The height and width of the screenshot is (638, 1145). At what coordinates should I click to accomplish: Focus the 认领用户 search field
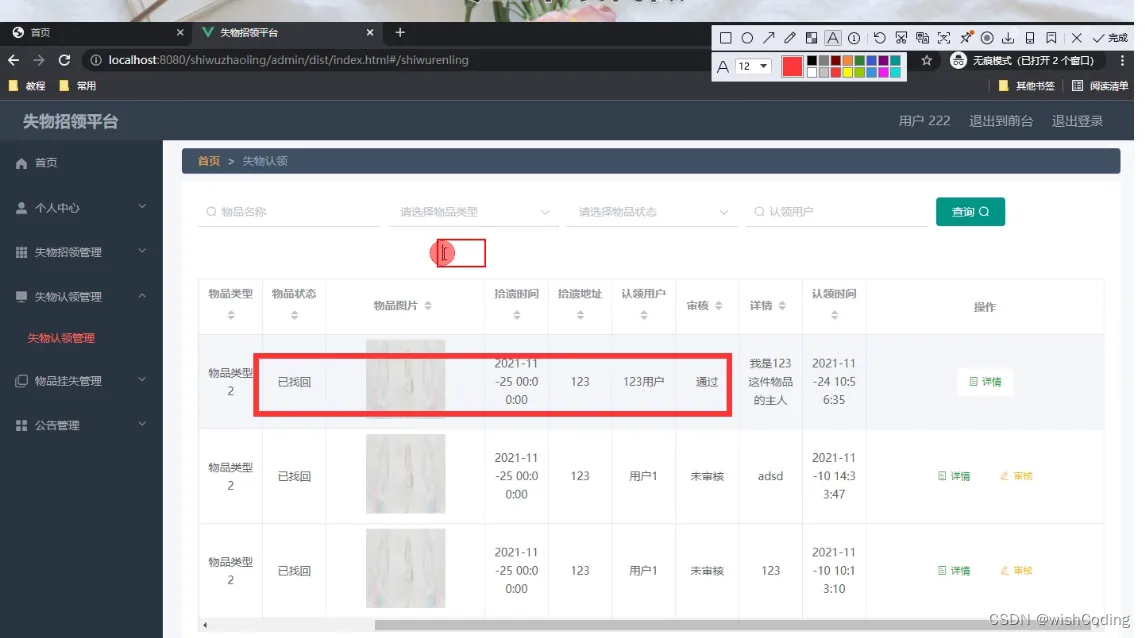coord(836,212)
